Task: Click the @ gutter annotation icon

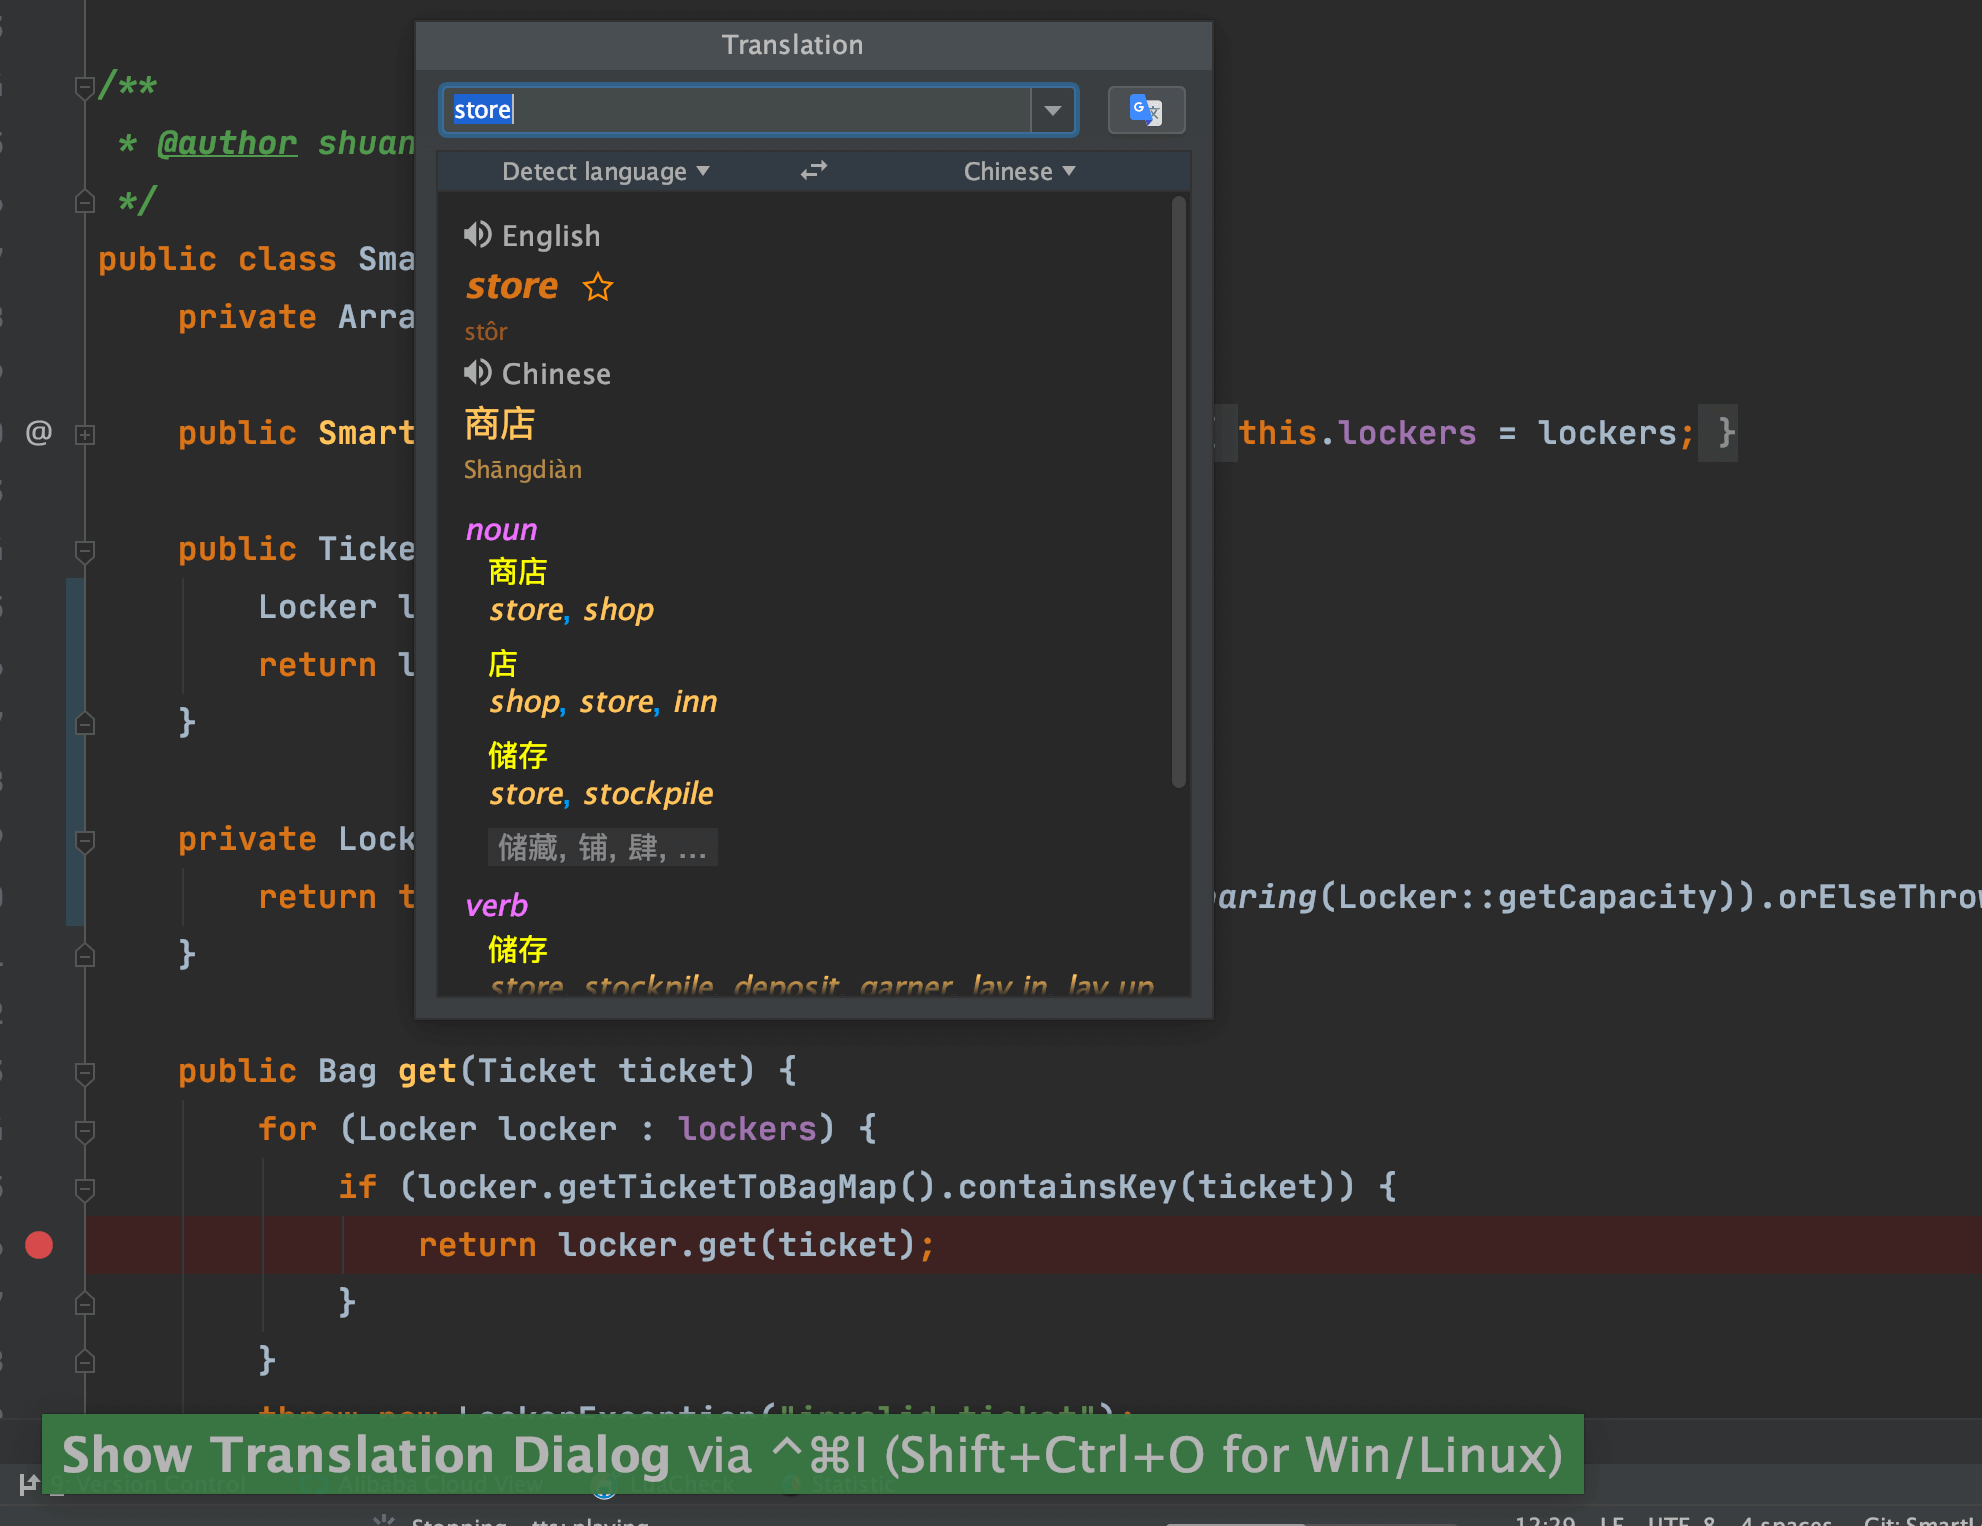Action: pos(39,433)
